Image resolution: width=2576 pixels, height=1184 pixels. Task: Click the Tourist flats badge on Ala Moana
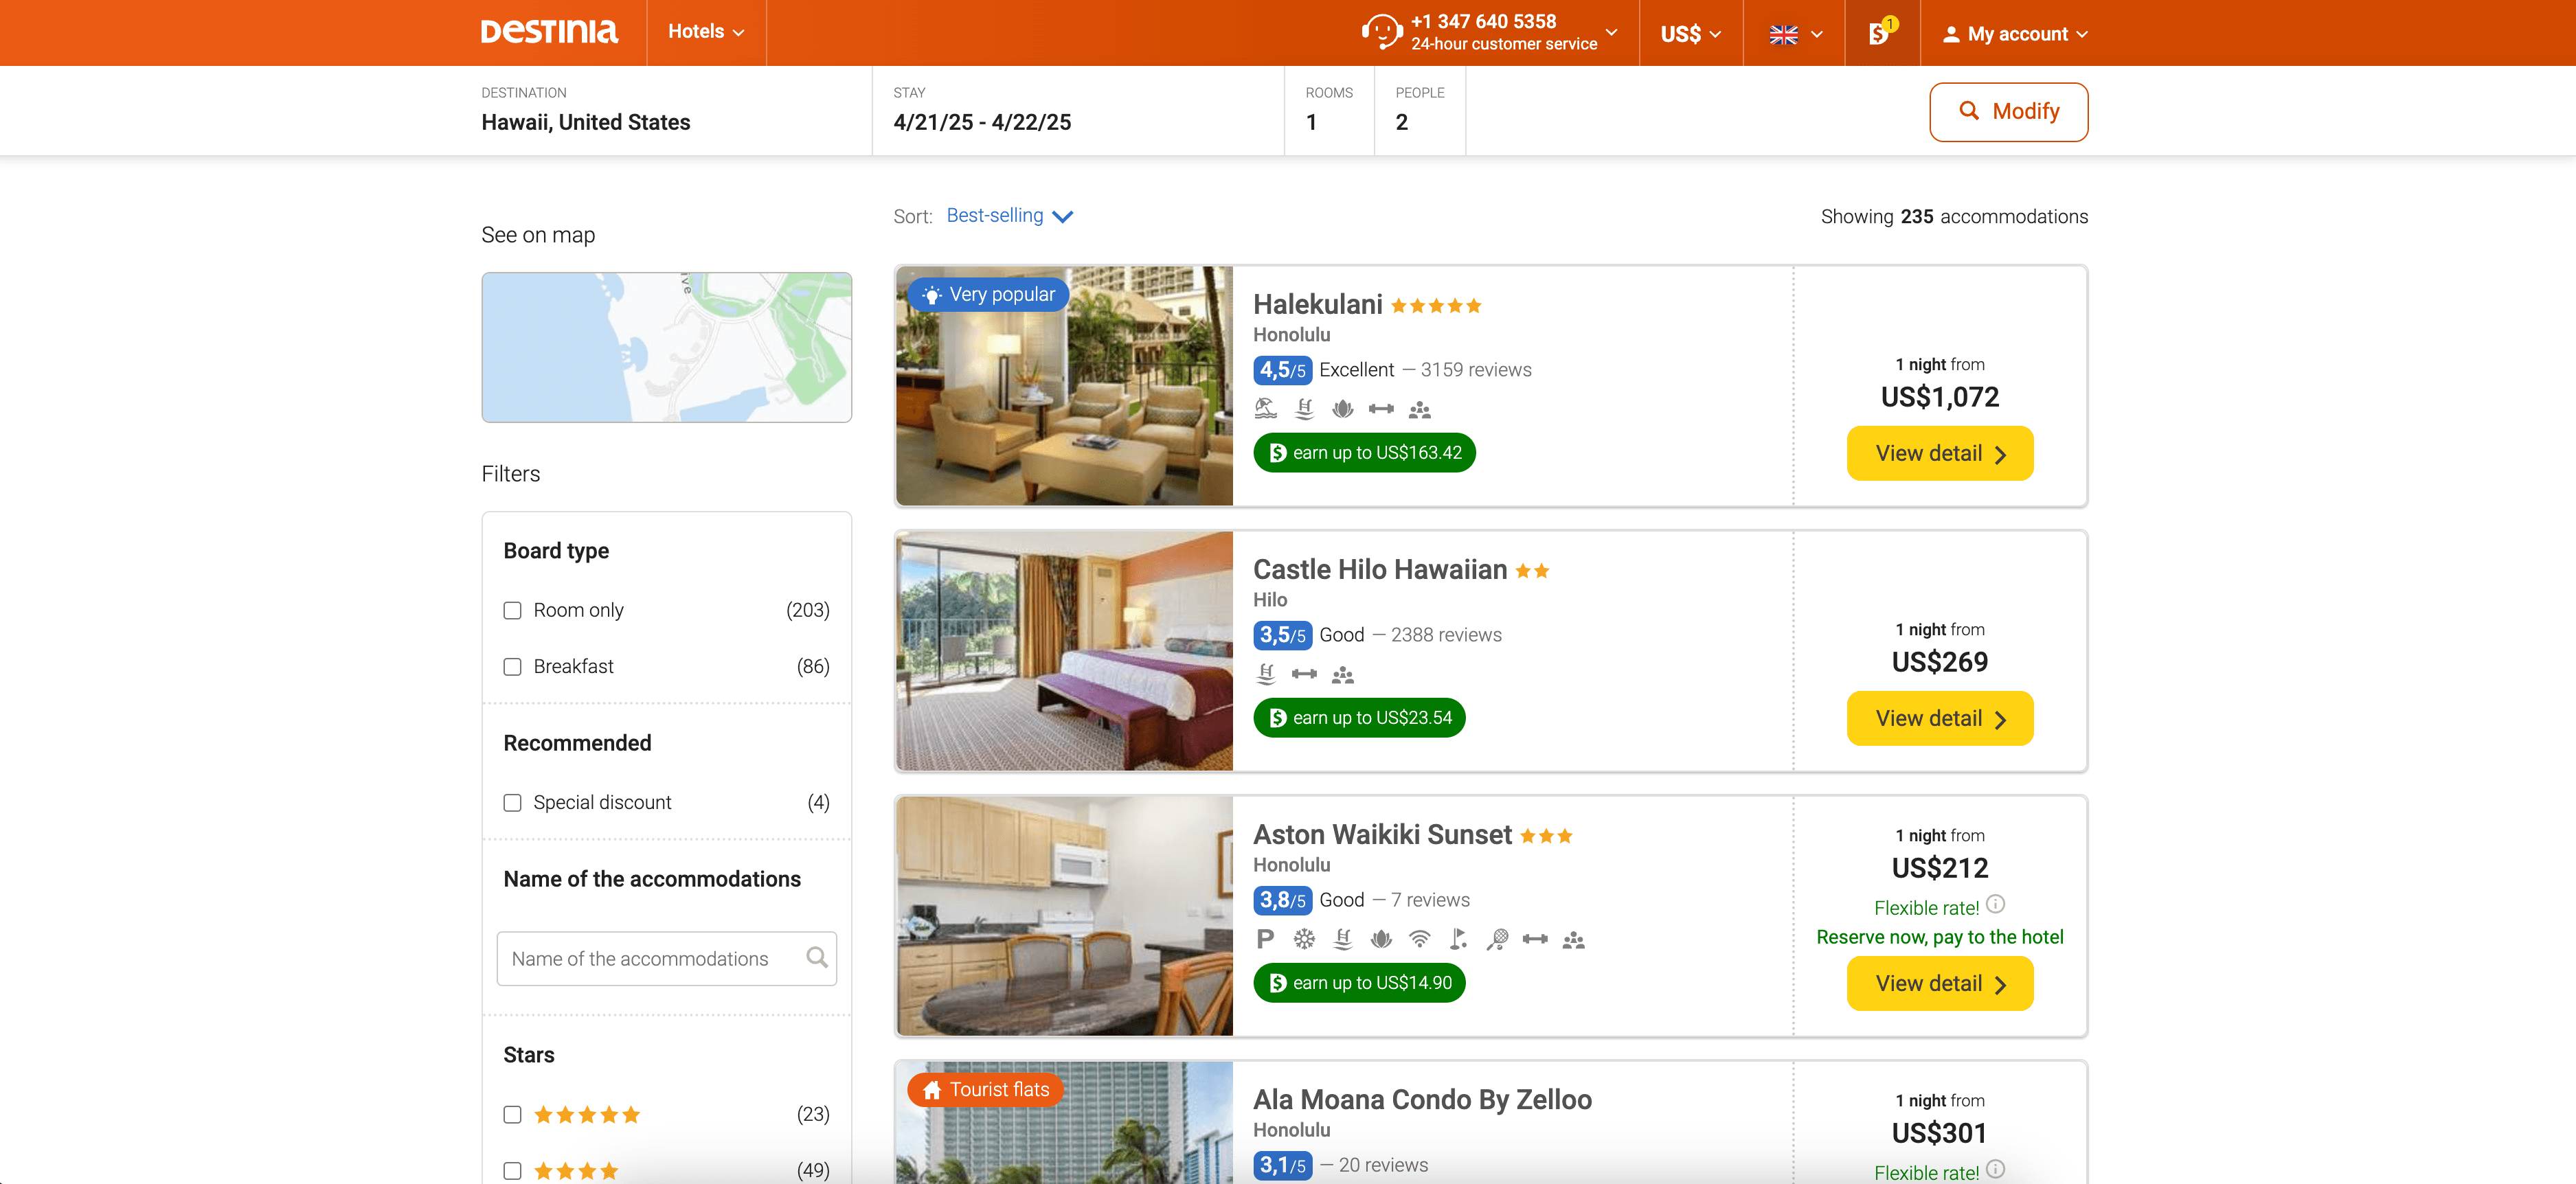click(985, 1089)
